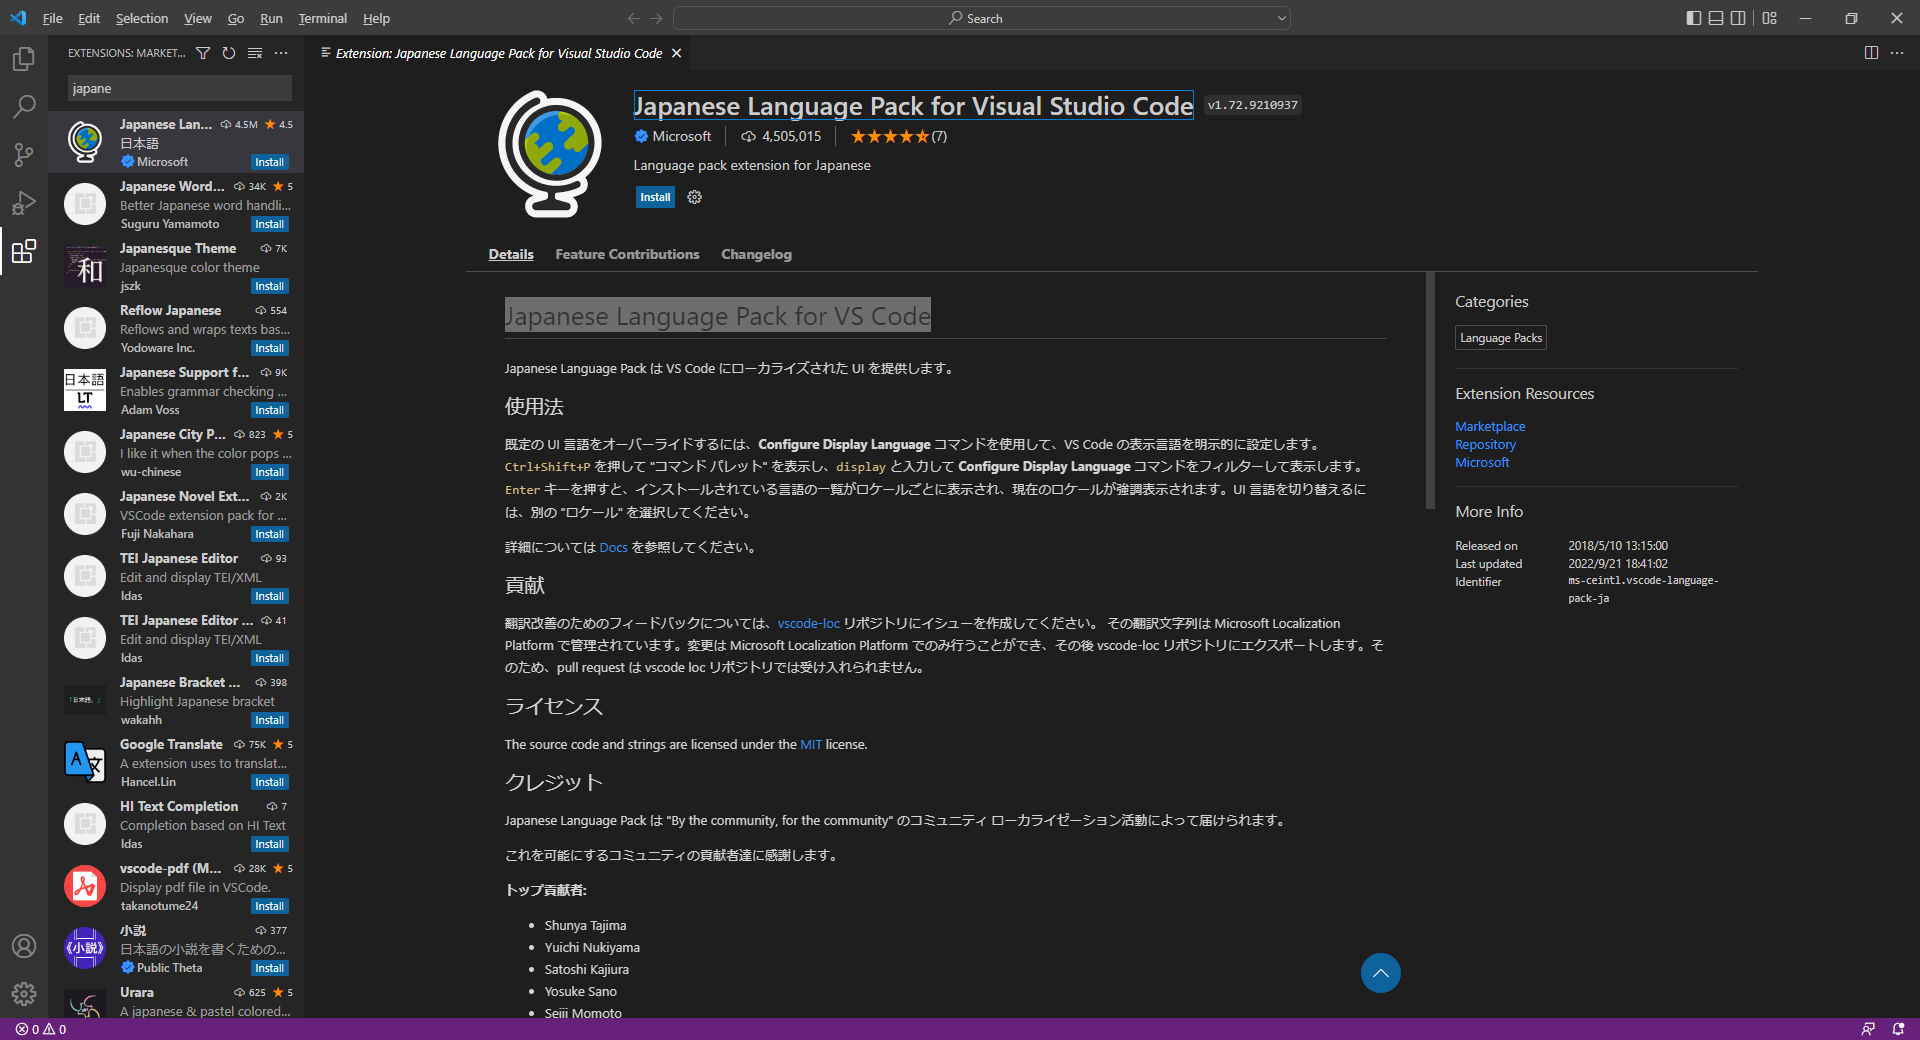Screen dimensions: 1920x1040
Task: Click the extension Manage gear next to Install
Action: [x=695, y=197]
